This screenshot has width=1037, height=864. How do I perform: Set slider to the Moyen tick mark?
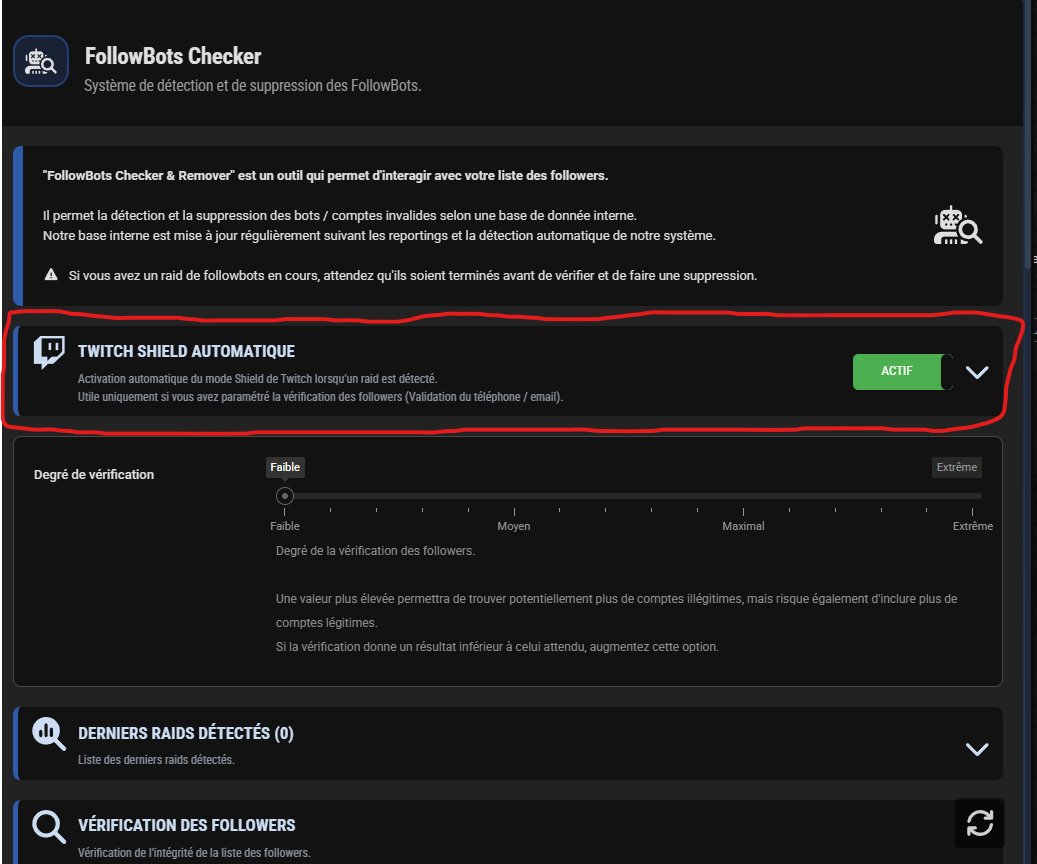click(514, 511)
